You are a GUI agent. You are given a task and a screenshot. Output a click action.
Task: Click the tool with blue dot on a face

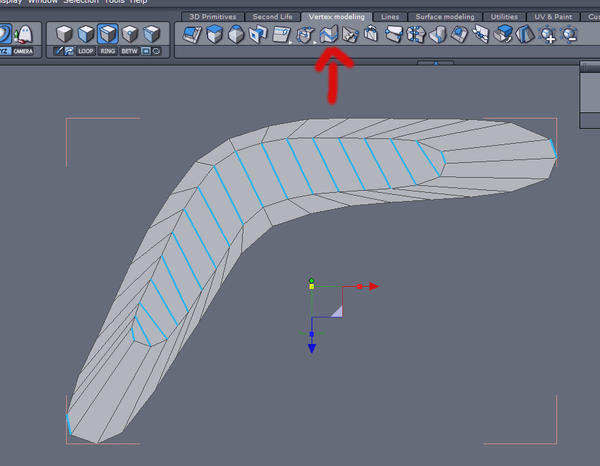[x=459, y=34]
